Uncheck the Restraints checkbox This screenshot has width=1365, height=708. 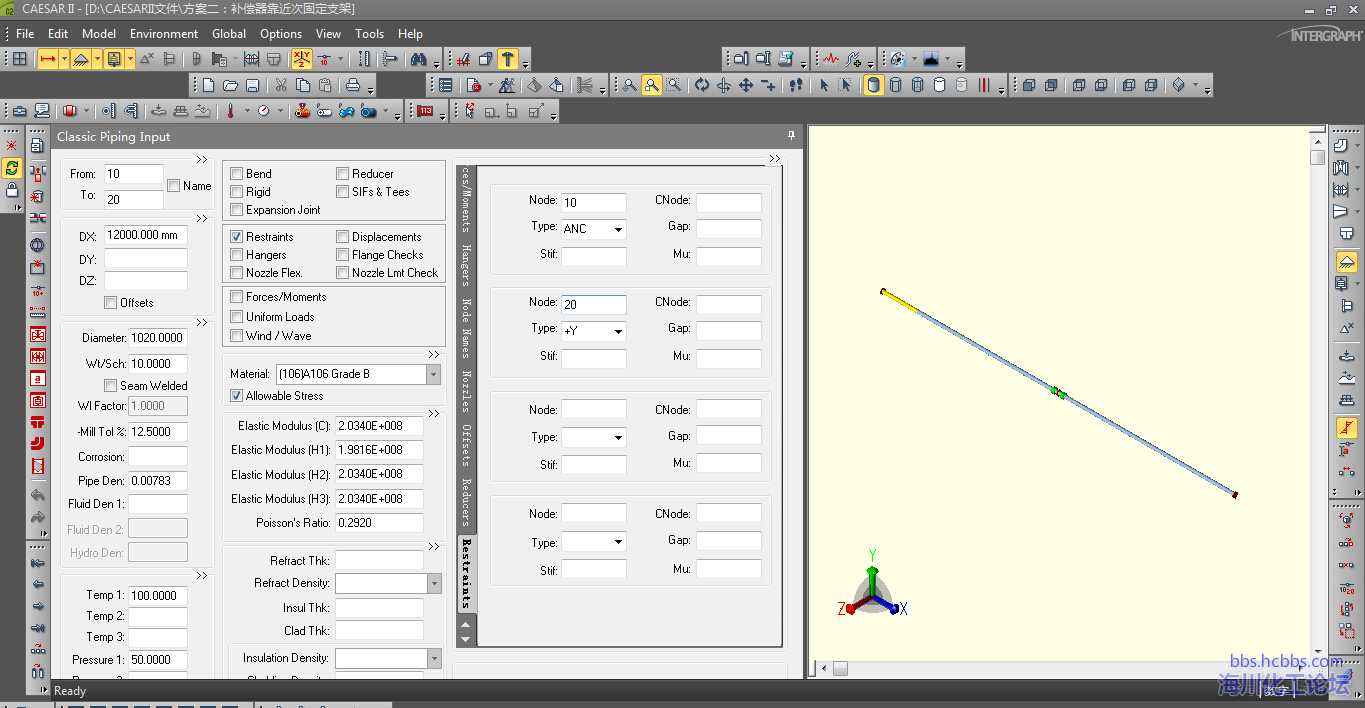click(x=237, y=237)
